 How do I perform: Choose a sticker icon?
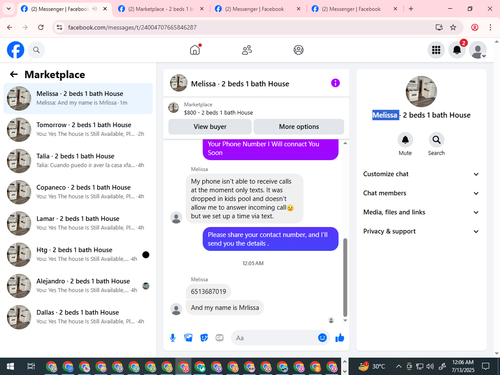coord(204,338)
